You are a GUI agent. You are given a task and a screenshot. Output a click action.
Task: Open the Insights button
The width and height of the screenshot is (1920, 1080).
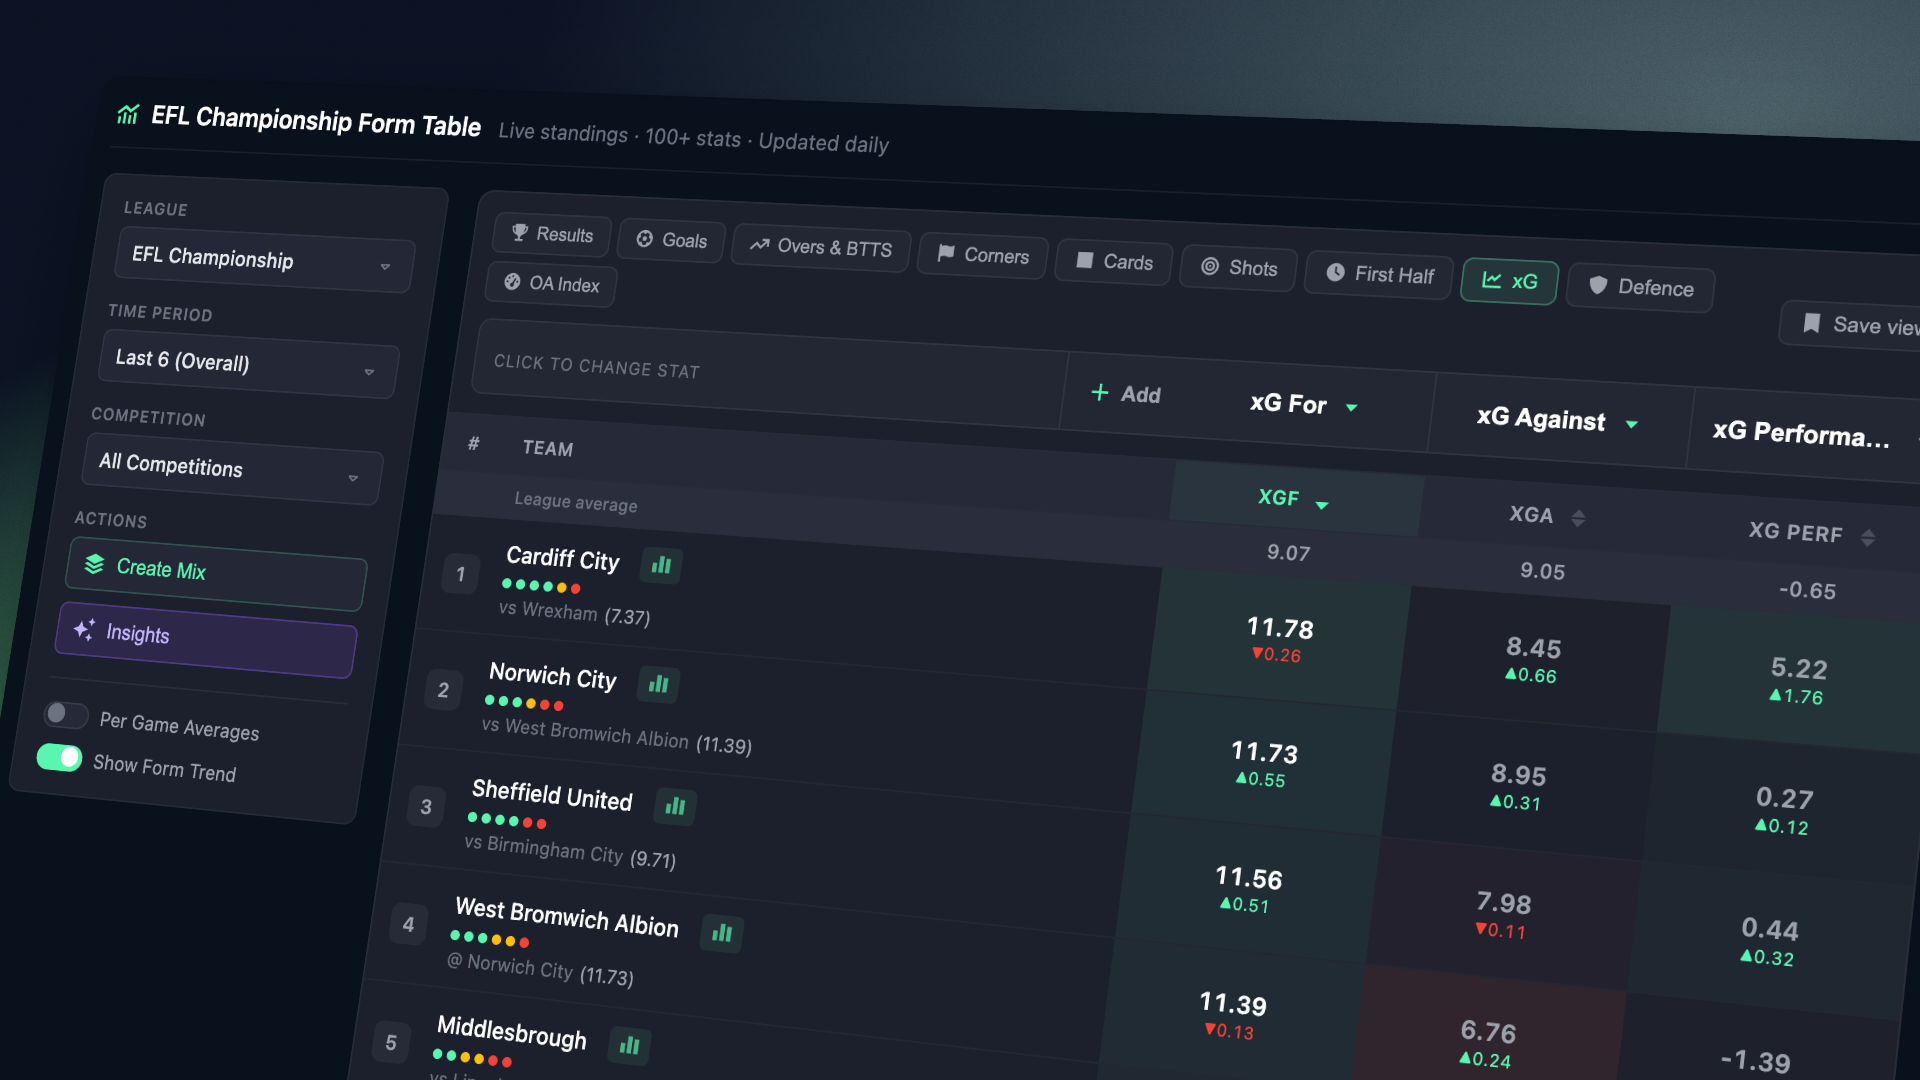[206, 640]
